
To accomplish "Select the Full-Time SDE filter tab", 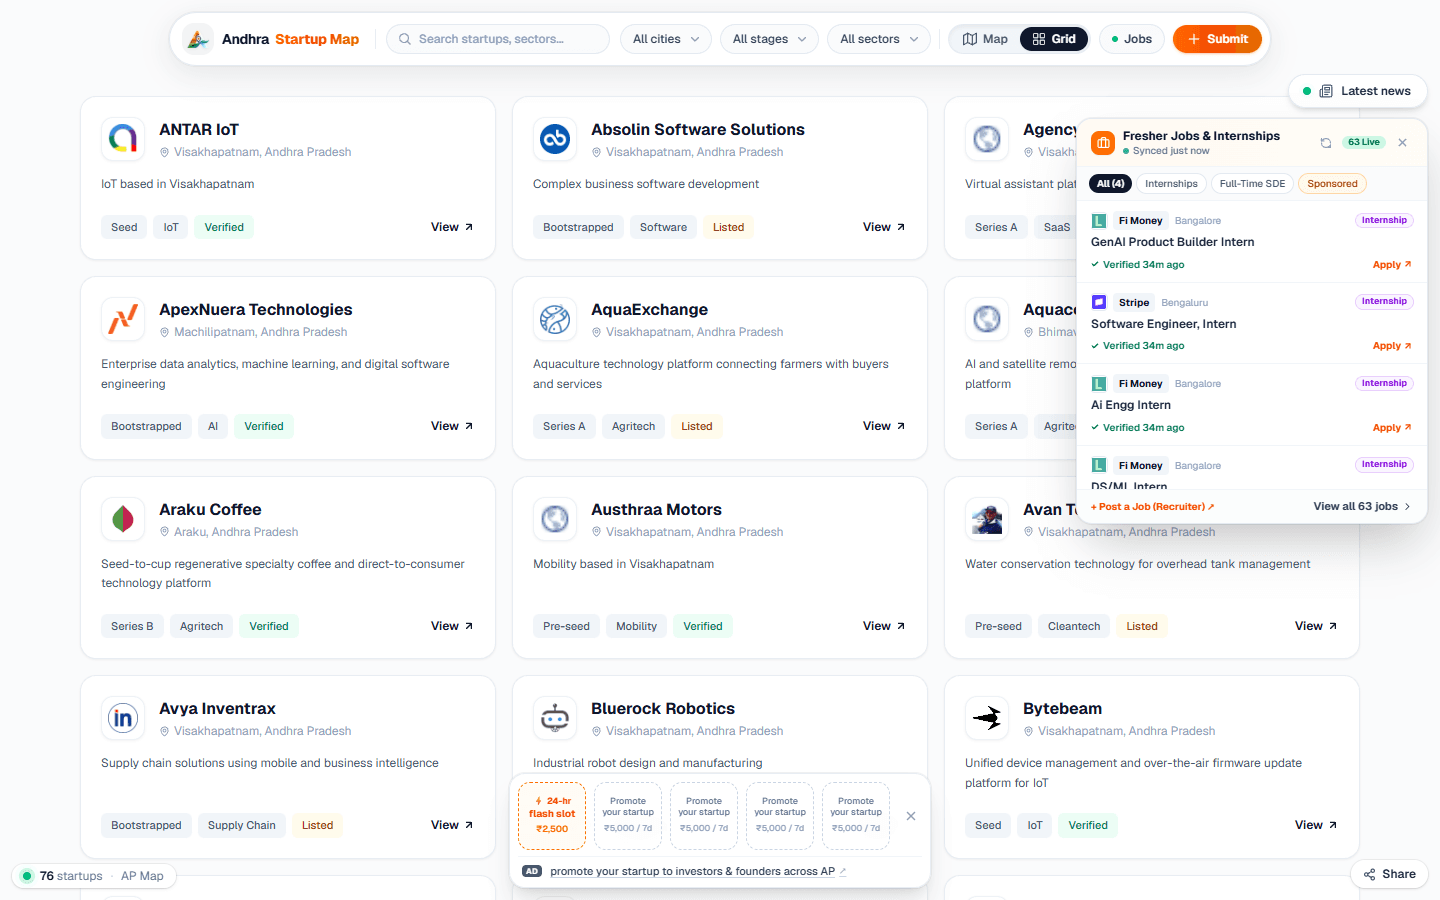I will point(1252,184).
